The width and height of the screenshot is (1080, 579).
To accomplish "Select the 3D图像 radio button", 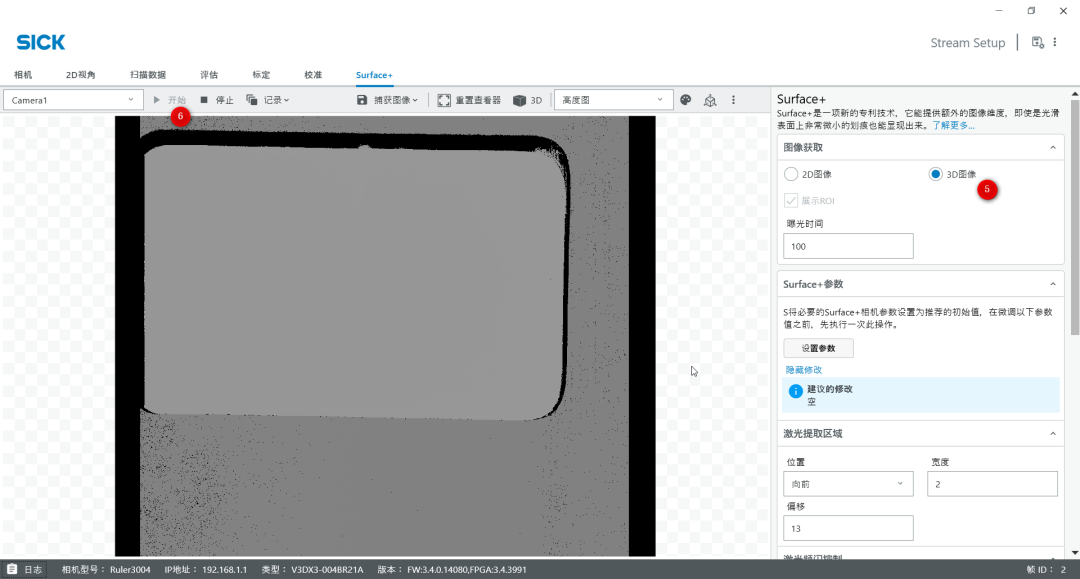I will pos(935,174).
